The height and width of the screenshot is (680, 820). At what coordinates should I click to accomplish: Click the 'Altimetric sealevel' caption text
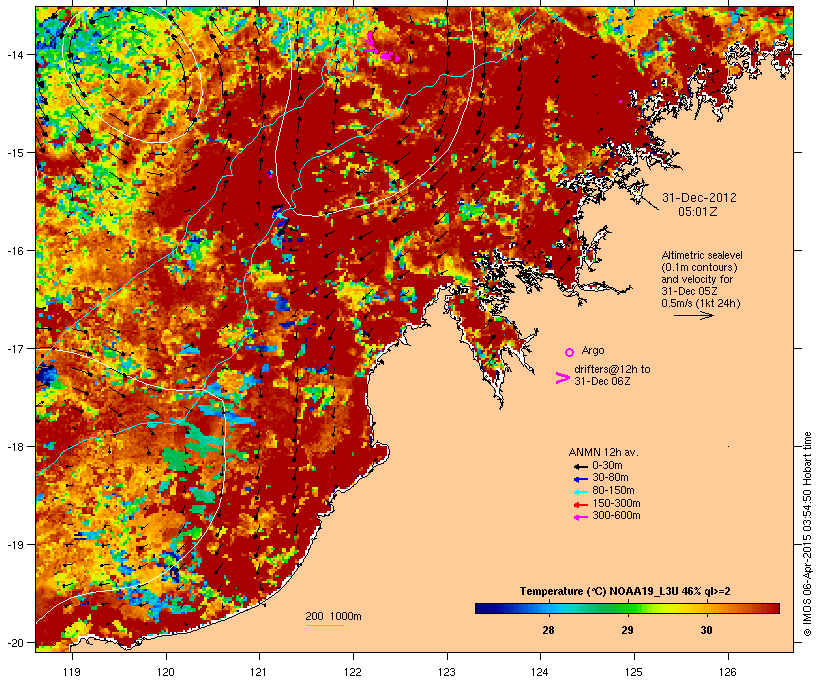(702, 255)
